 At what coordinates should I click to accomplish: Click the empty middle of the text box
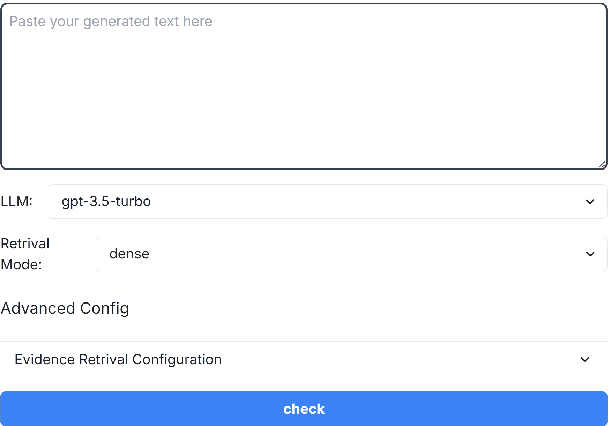click(x=304, y=95)
